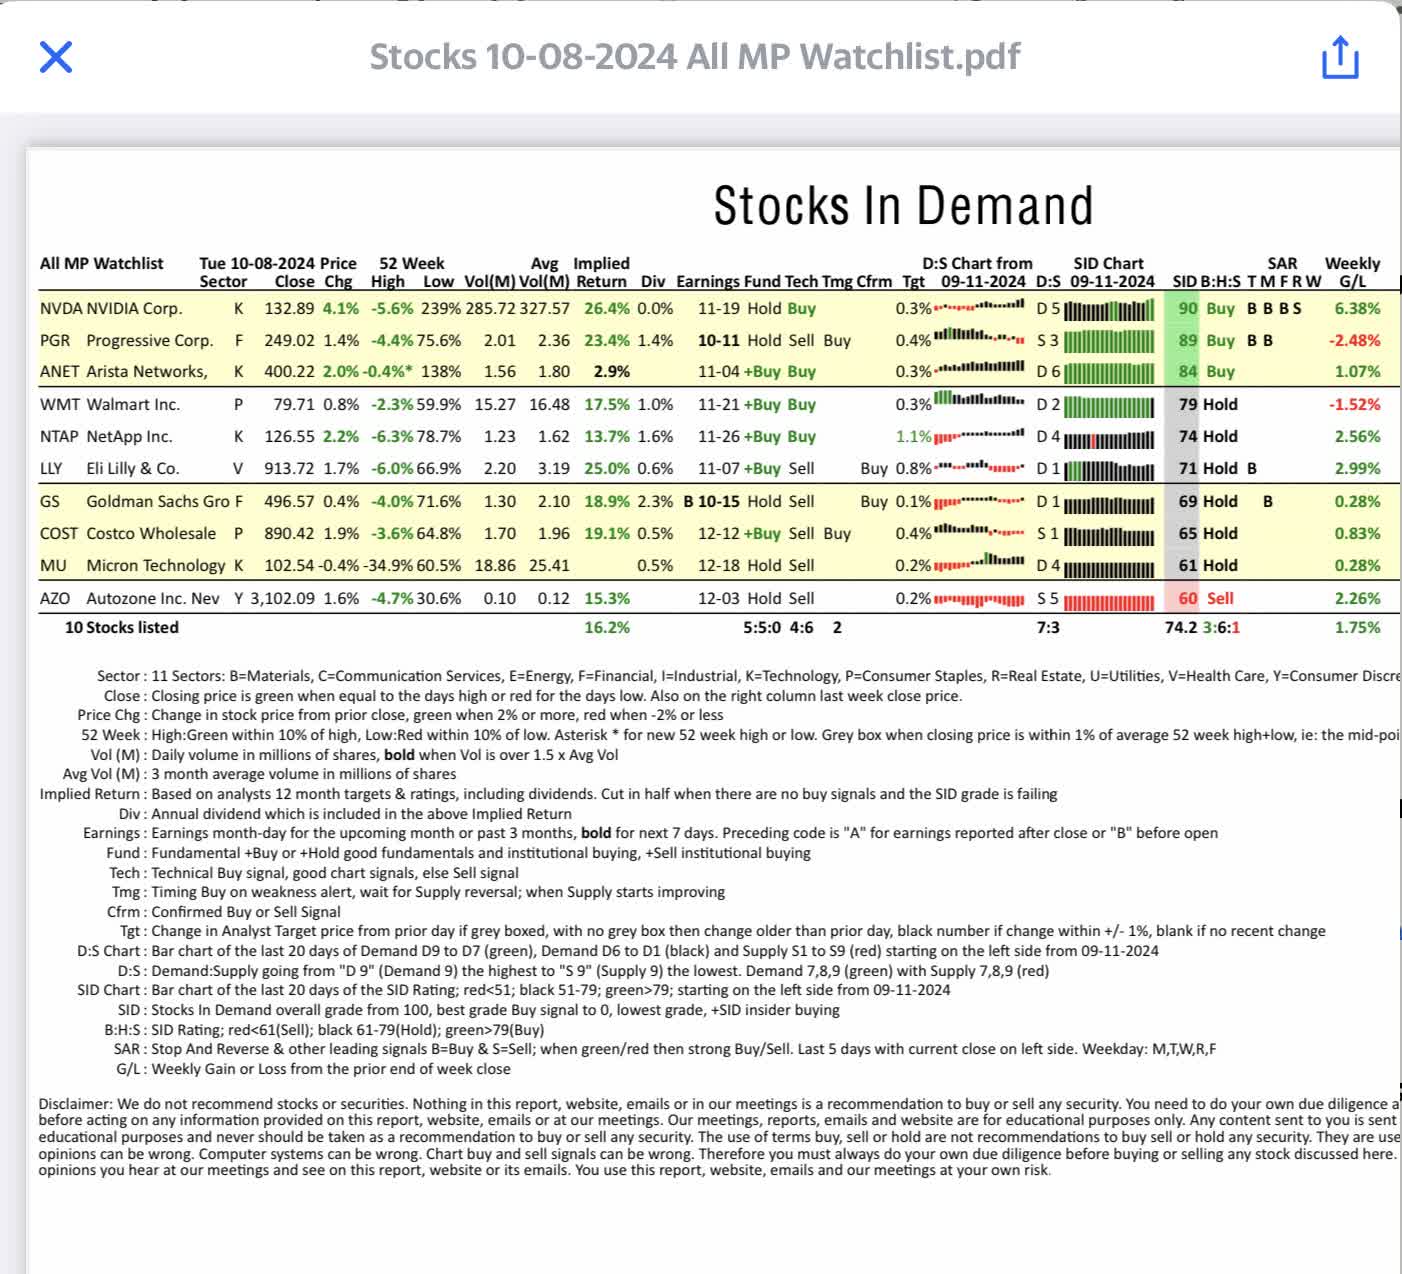Viewport: 1402px width, 1274px height.
Task: Click the AZO ticker symbol
Action: point(55,598)
